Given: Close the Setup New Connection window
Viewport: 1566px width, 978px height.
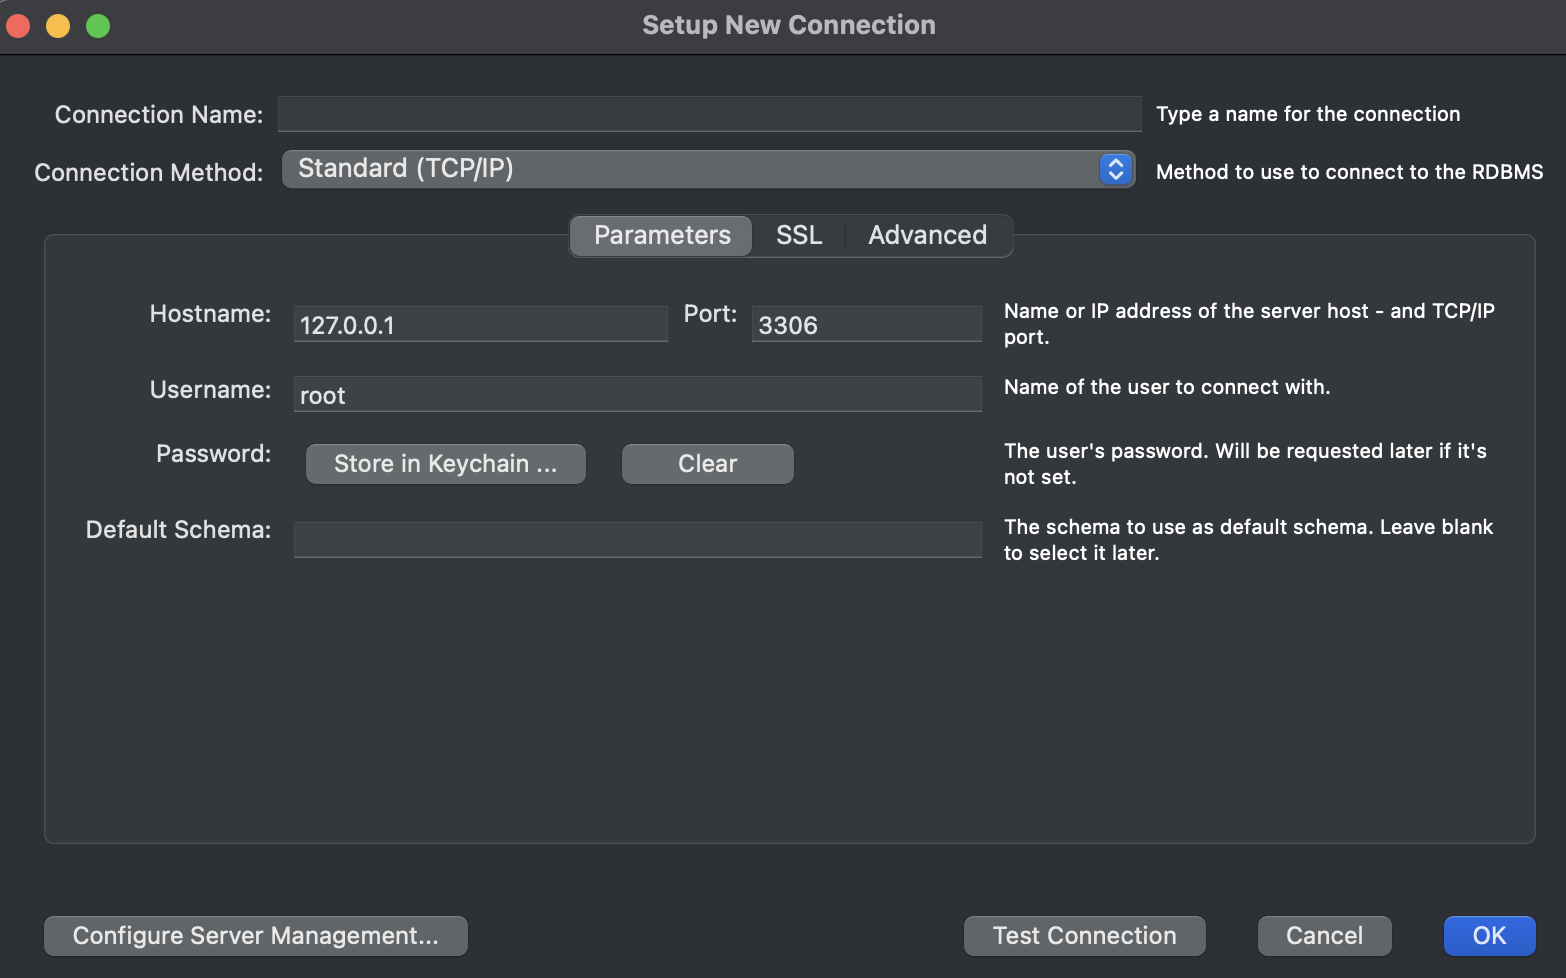Looking at the screenshot, I should pos(18,26).
